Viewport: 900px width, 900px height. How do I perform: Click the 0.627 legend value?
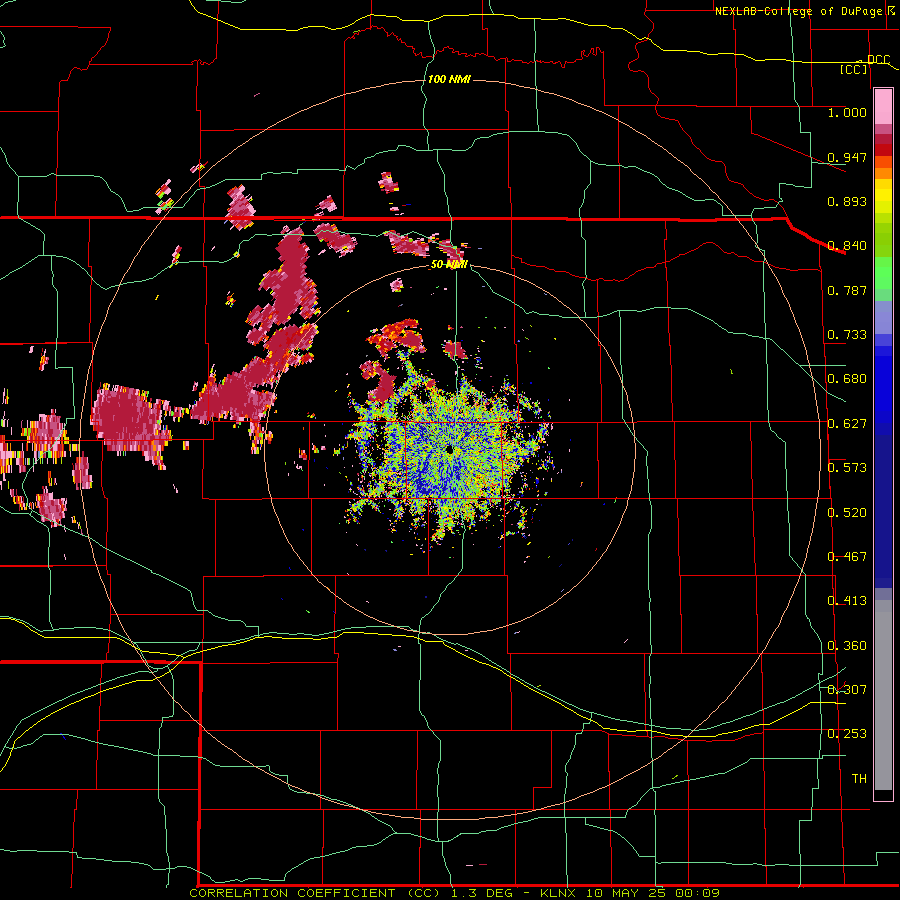point(847,424)
